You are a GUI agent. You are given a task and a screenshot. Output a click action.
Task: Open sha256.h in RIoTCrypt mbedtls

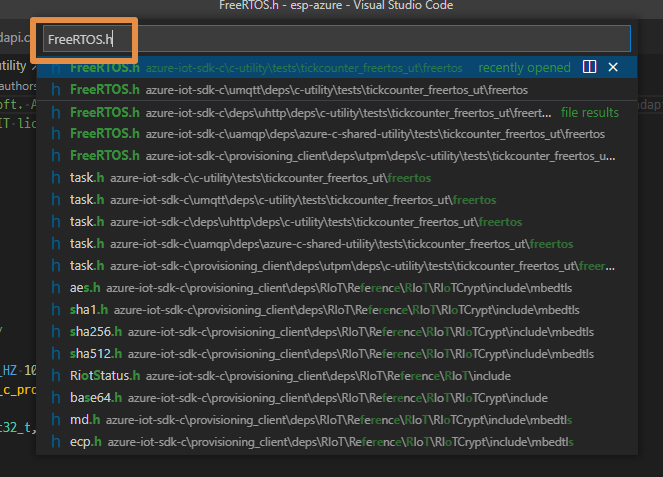[x=337, y=332]
